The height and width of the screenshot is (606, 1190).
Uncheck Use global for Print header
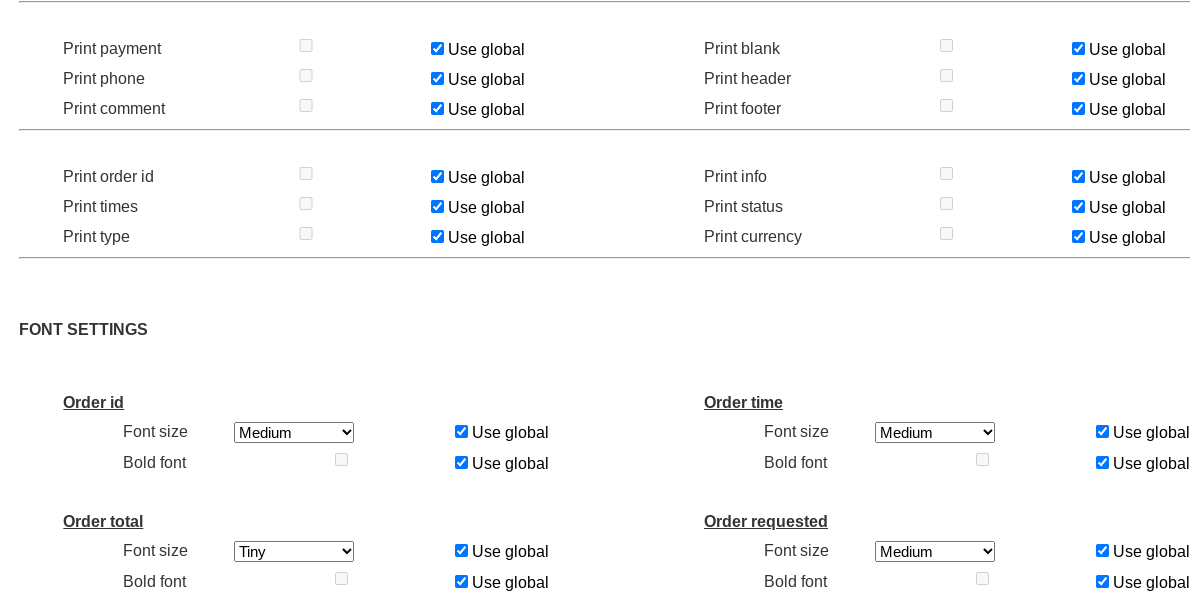tap(1078, 79)
